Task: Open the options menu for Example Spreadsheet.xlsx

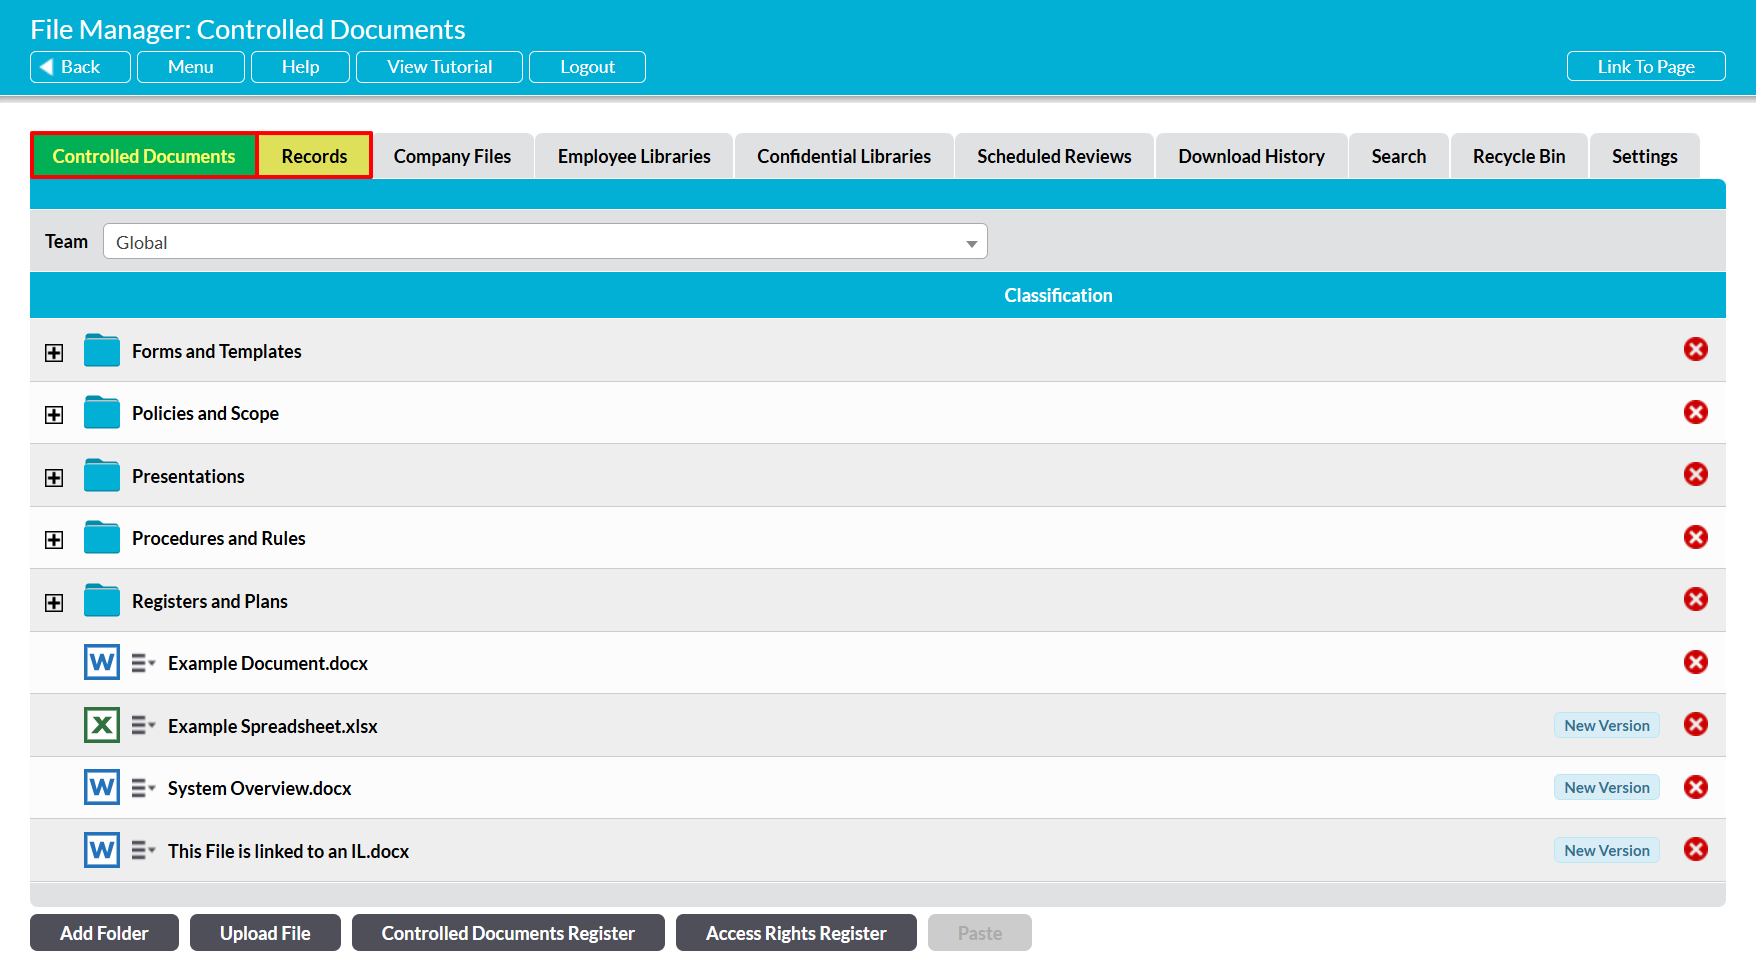Action: click(143, 726)
